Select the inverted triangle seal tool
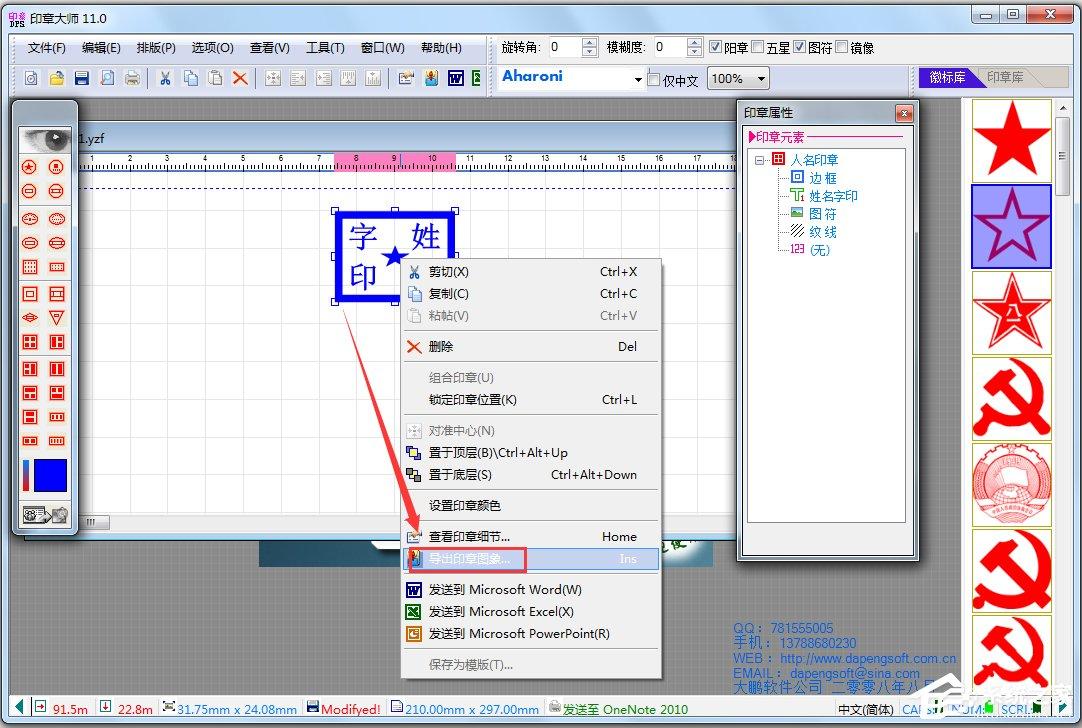 coord(57,317)
